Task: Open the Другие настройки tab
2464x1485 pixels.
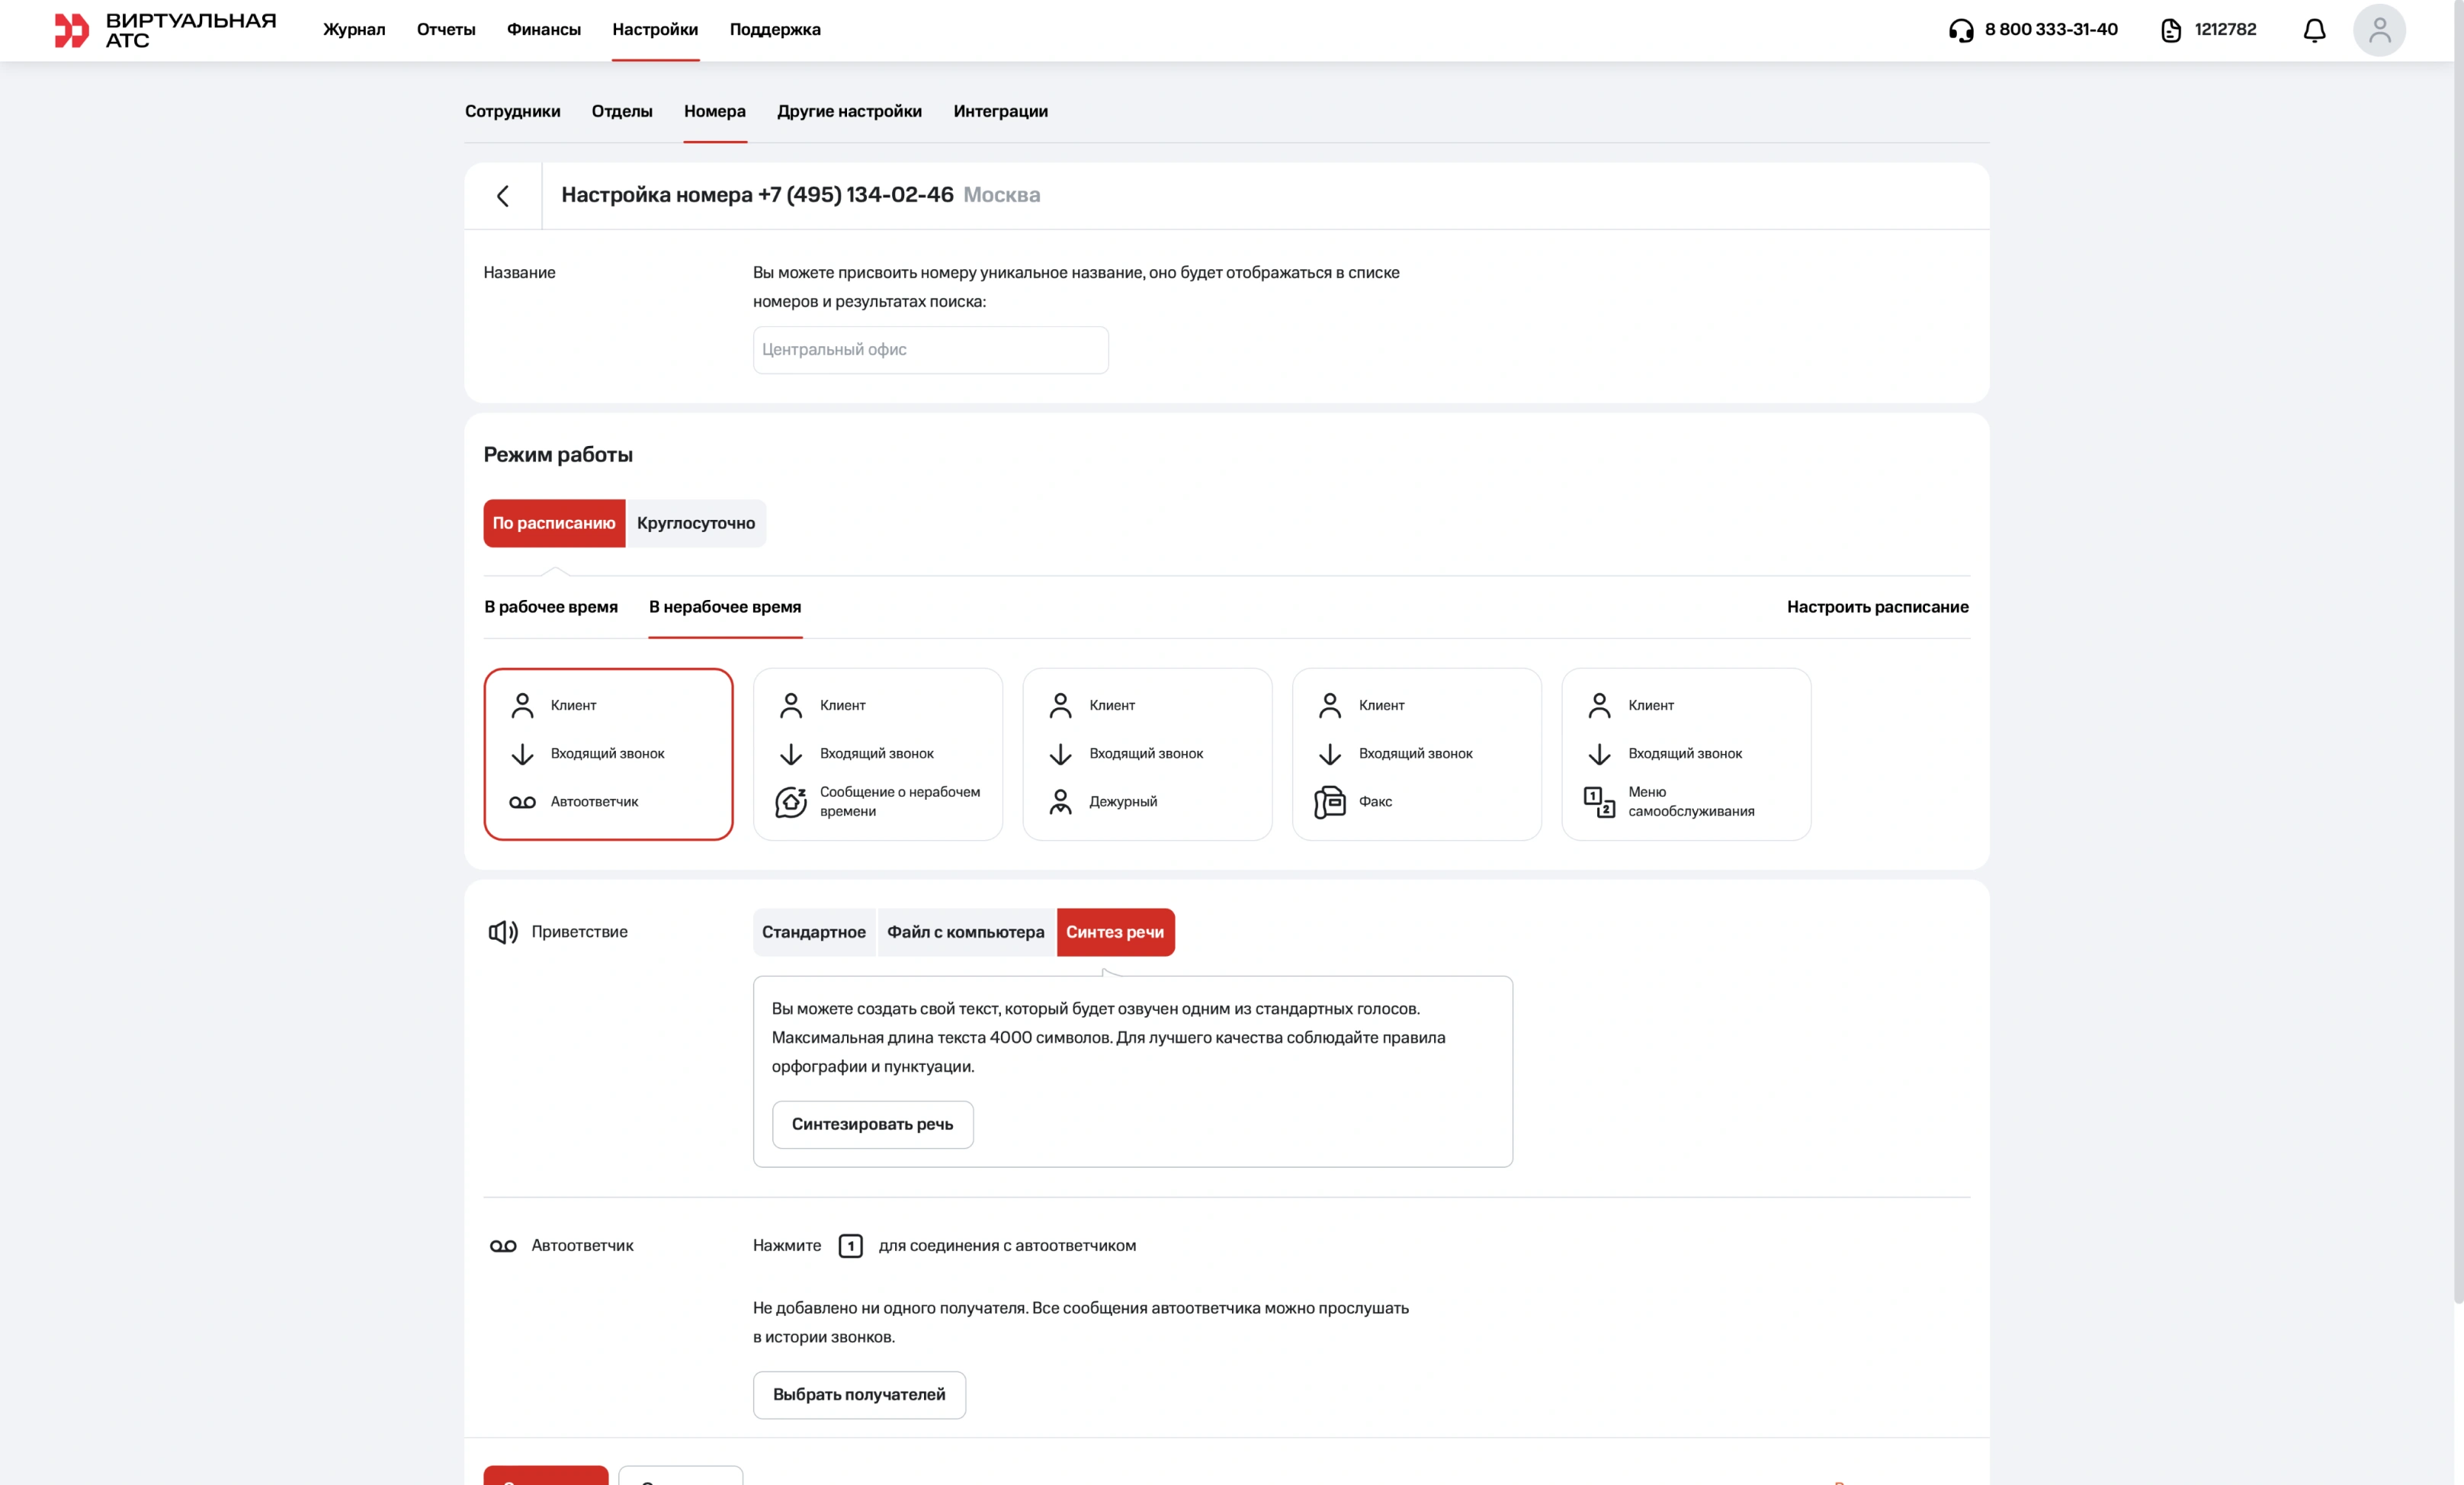Action: (x=849, y=111)
